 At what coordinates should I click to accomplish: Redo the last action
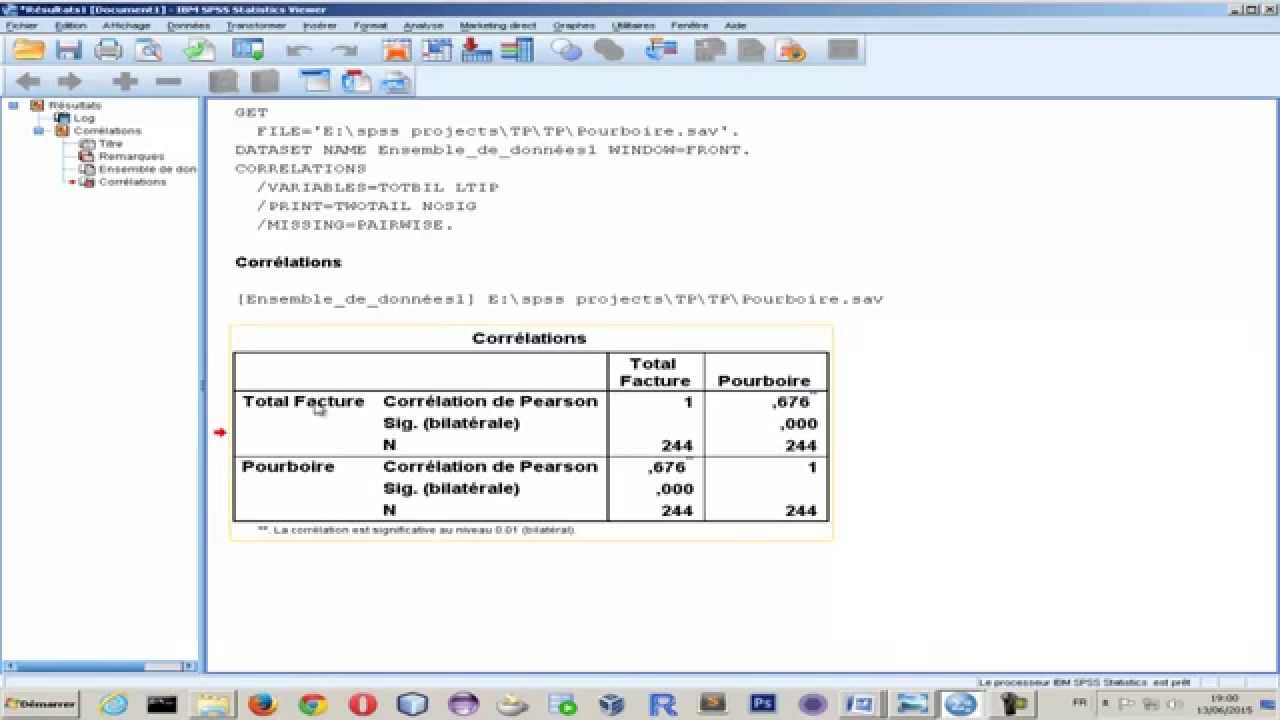tap(343, 51)
